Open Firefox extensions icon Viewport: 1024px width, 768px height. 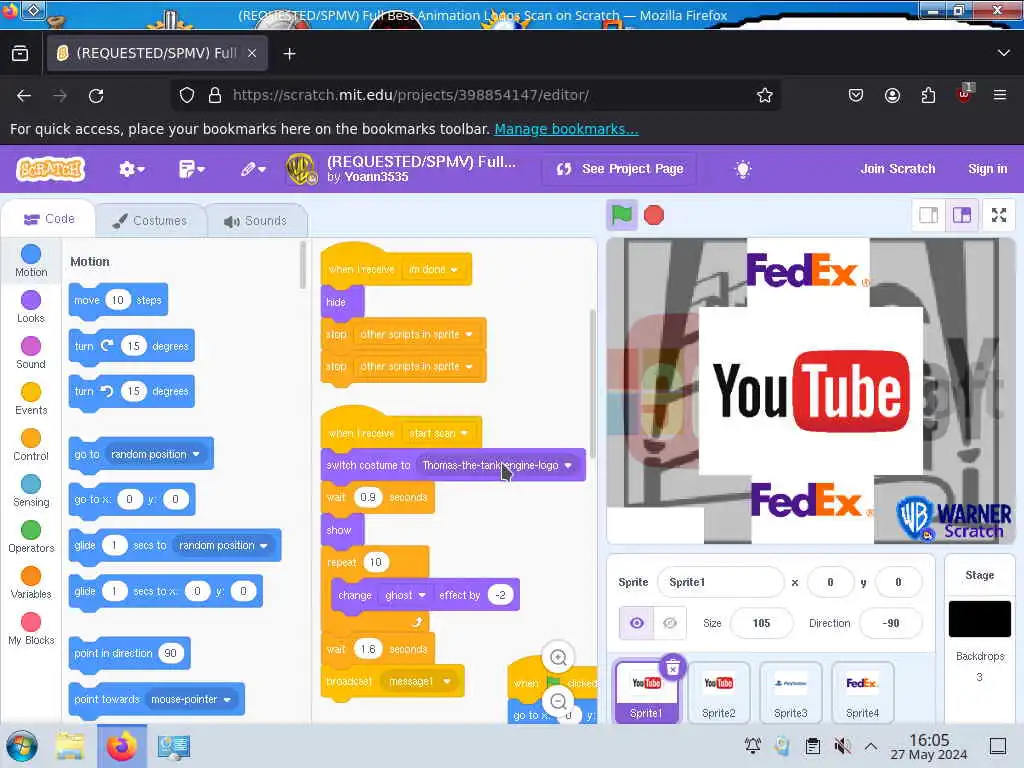(928, 95)
